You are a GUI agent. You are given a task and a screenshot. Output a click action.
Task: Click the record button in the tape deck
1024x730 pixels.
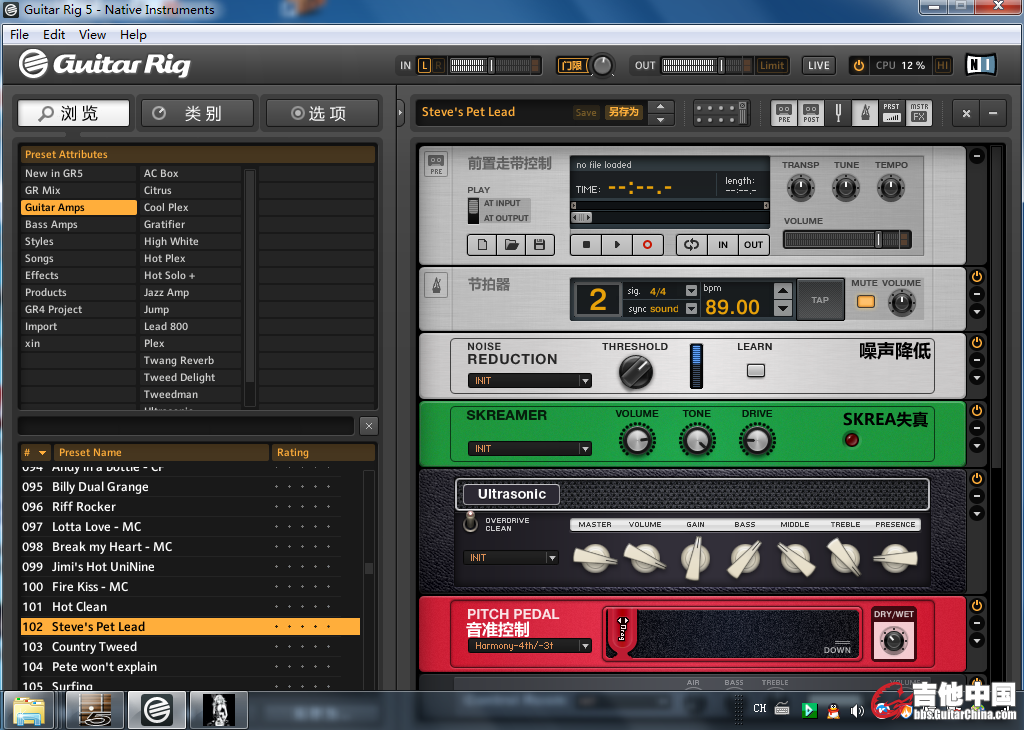click(x=647, y=244)
